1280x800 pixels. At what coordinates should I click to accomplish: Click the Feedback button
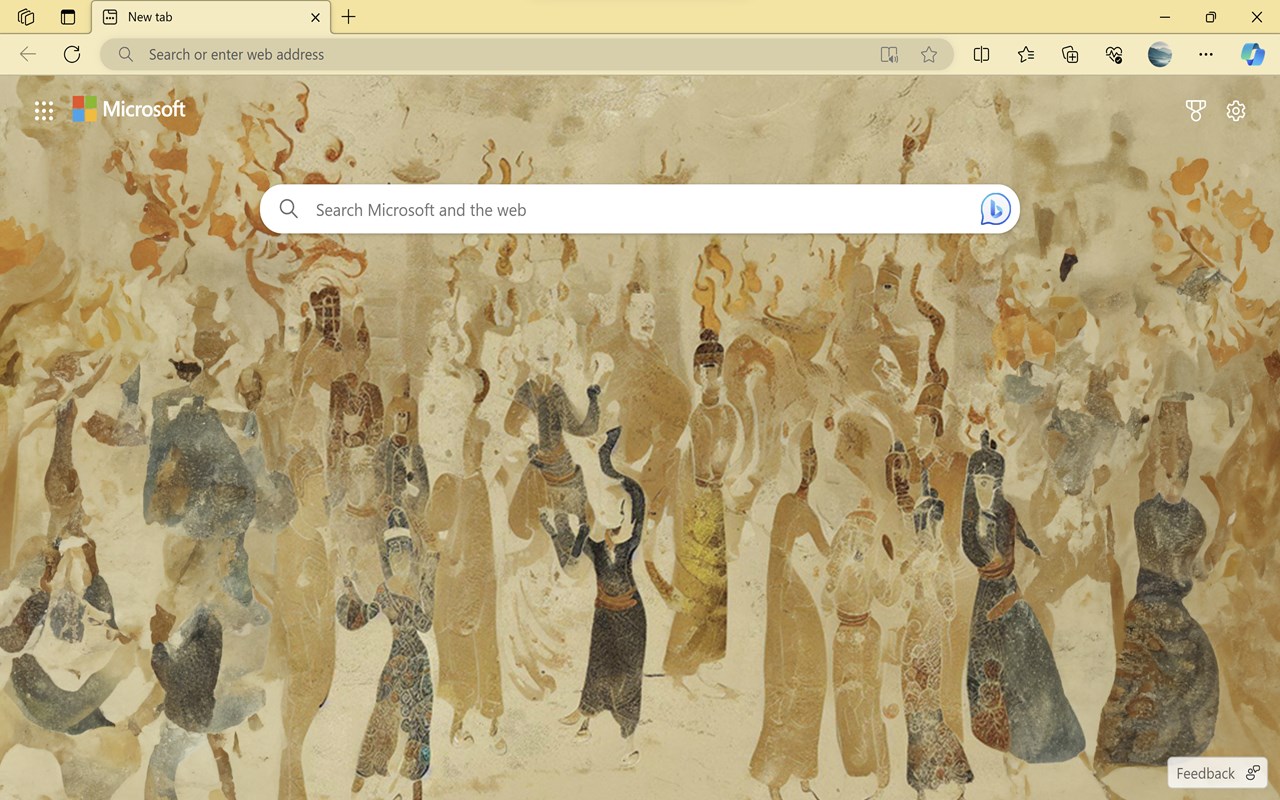(1218, 773)
